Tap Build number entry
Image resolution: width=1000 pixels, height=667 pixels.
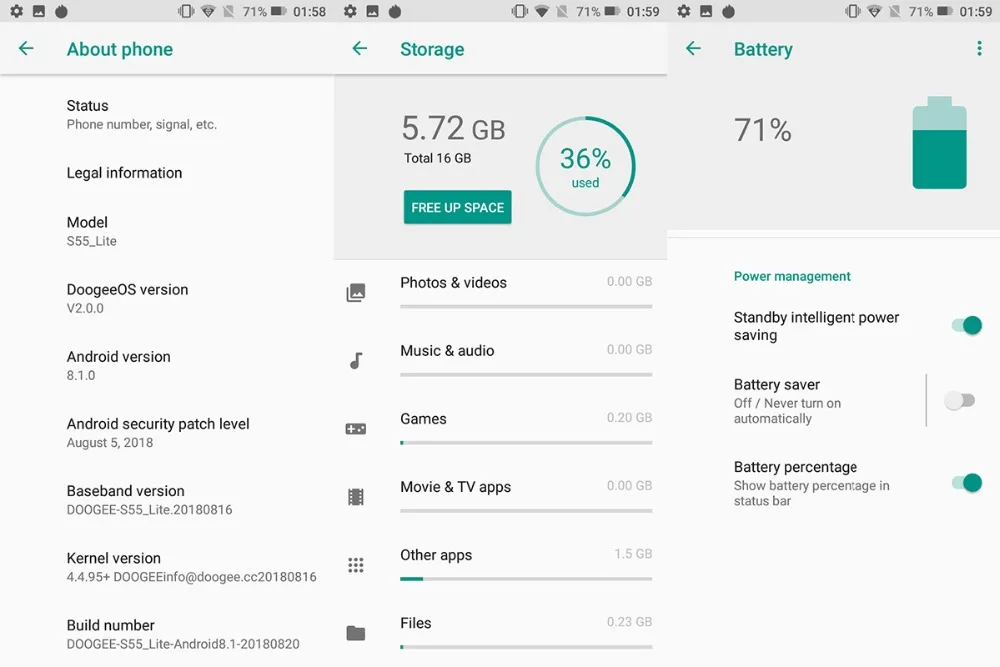point(183,634)
